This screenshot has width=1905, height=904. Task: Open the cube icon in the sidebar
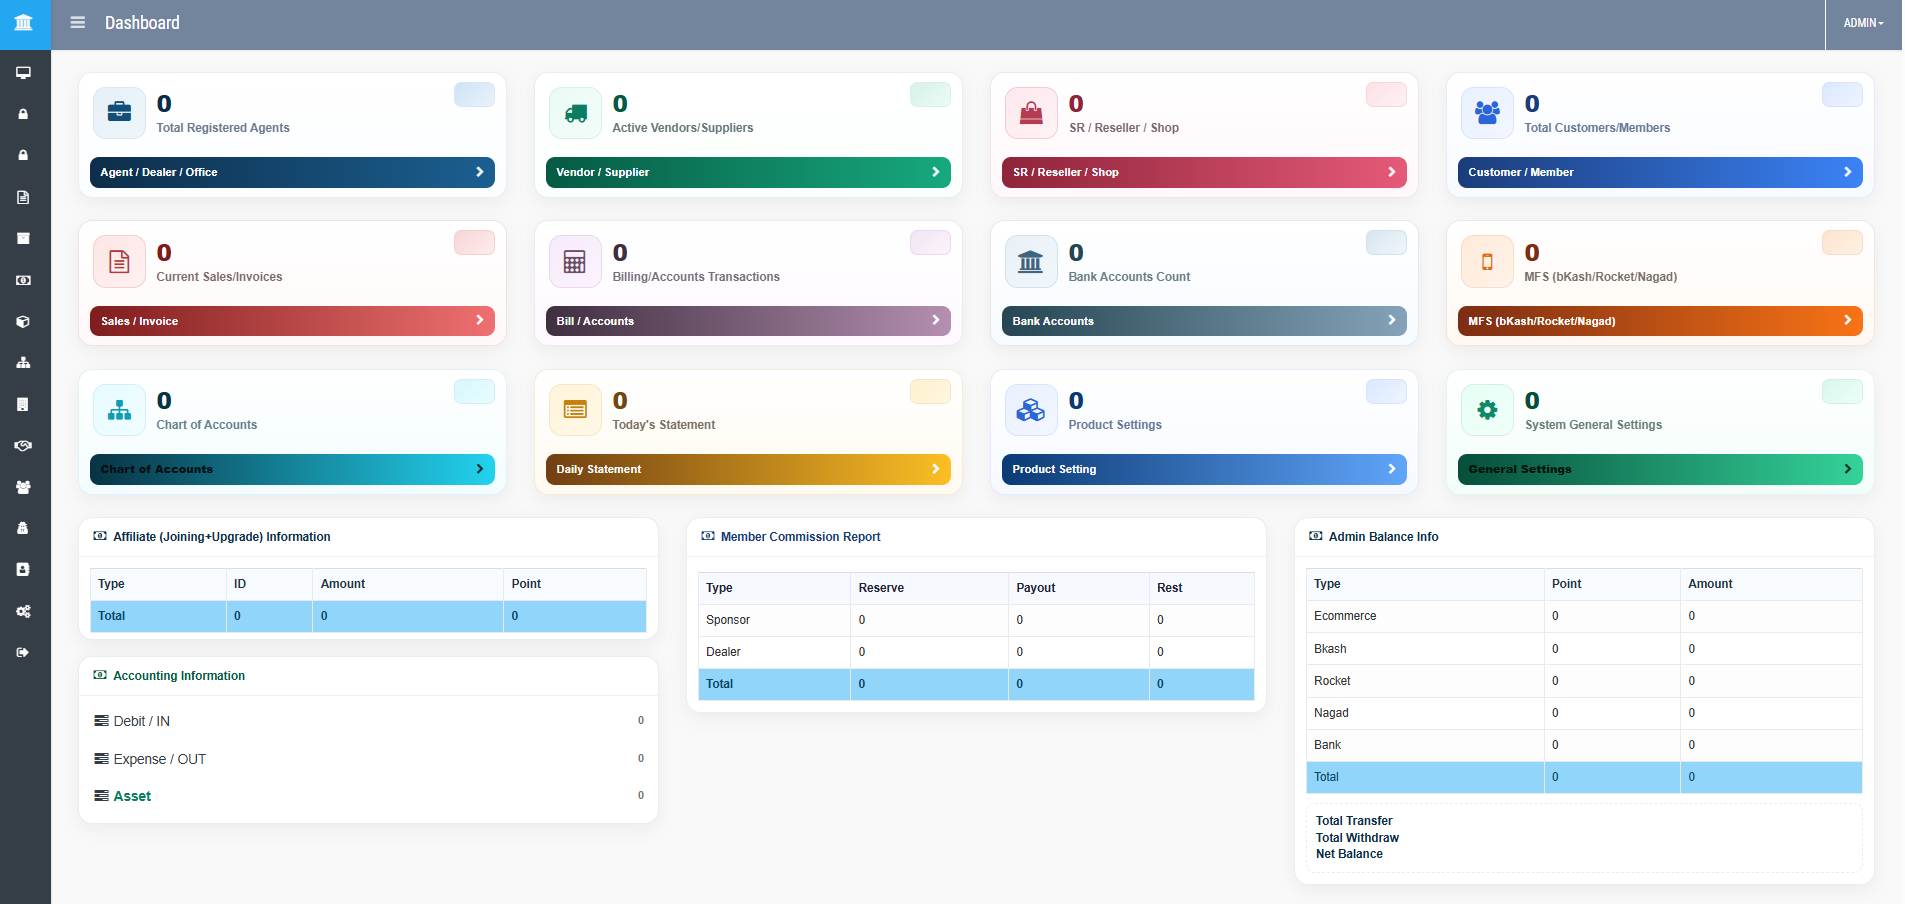(x=23, y=322)
